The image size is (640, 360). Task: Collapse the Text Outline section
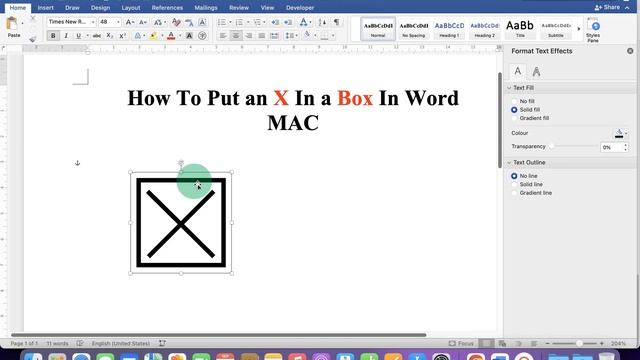click(x=509, y=163)
